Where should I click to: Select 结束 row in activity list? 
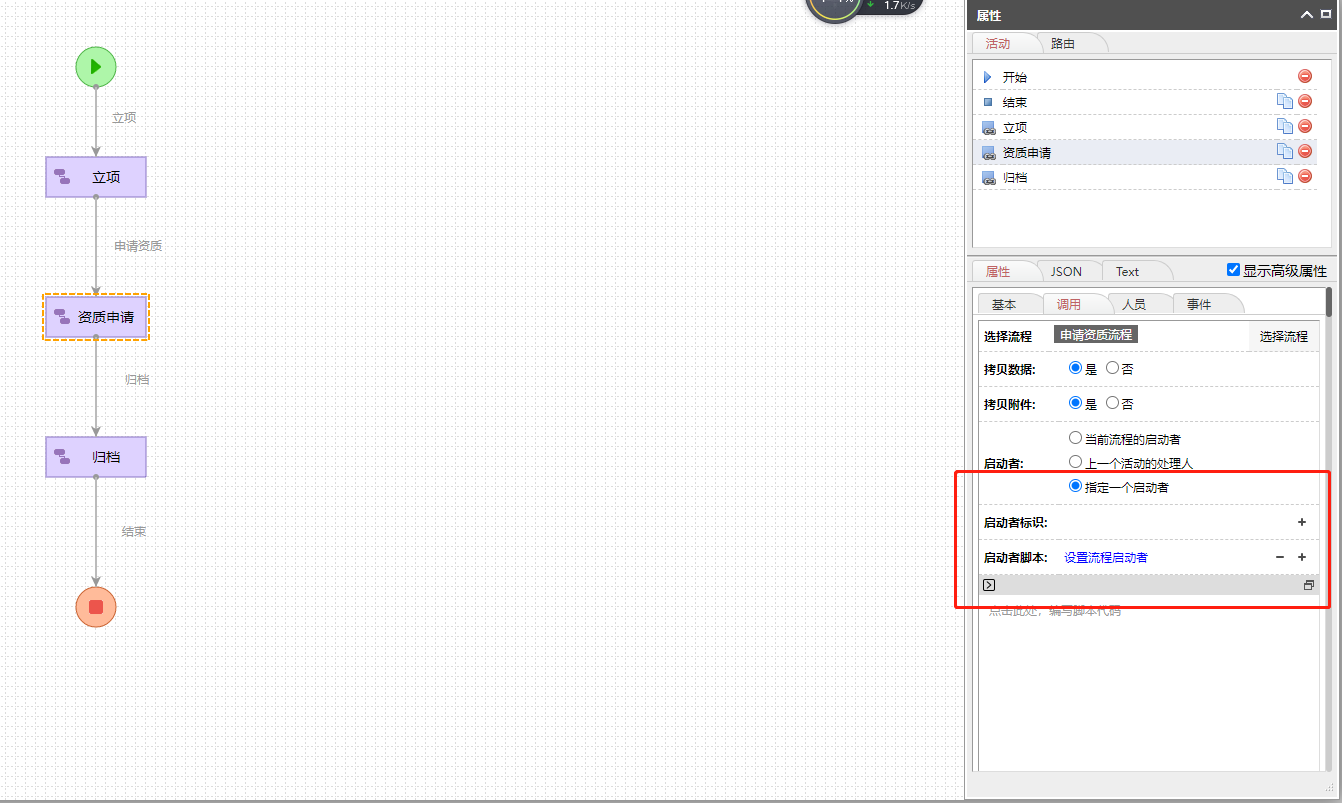[x=1145, y=102]
